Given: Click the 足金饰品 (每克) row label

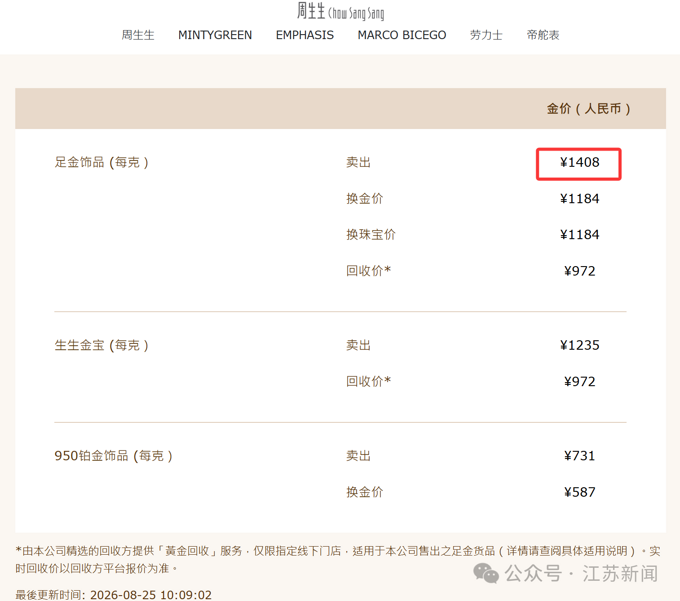Looking at the screenshot, I should (x=101, y=163).
